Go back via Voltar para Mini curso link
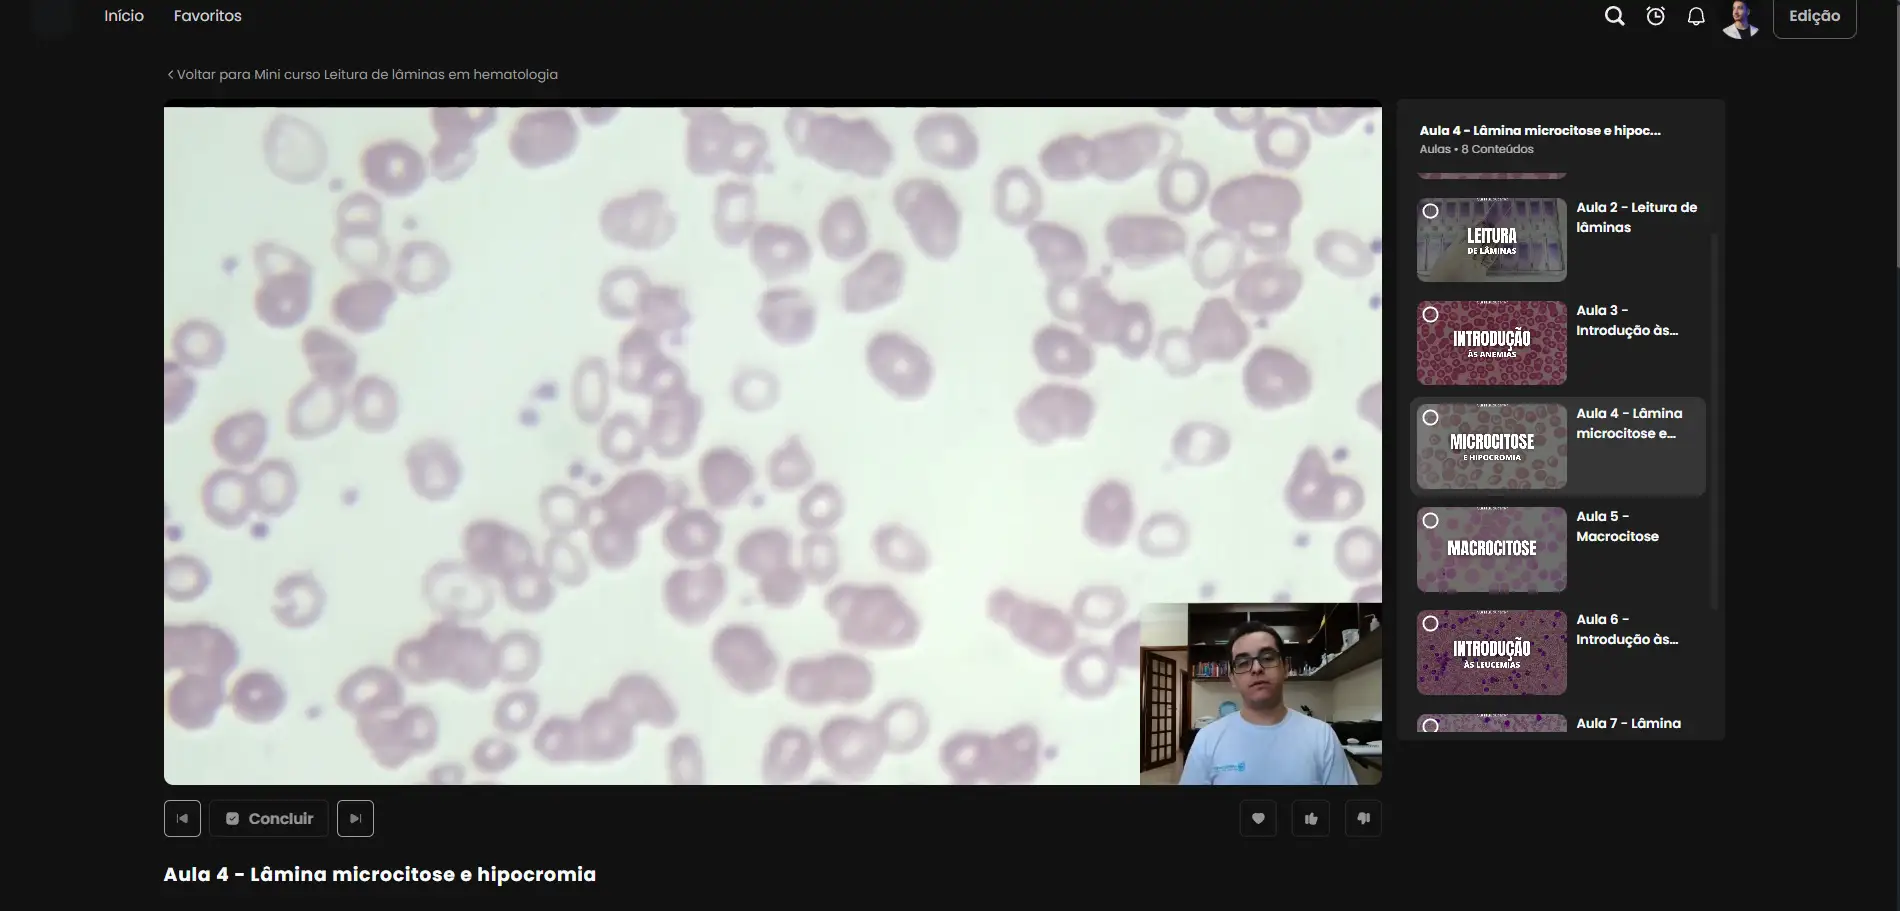The image size is (1900, 911). click(x=363, y=74)
